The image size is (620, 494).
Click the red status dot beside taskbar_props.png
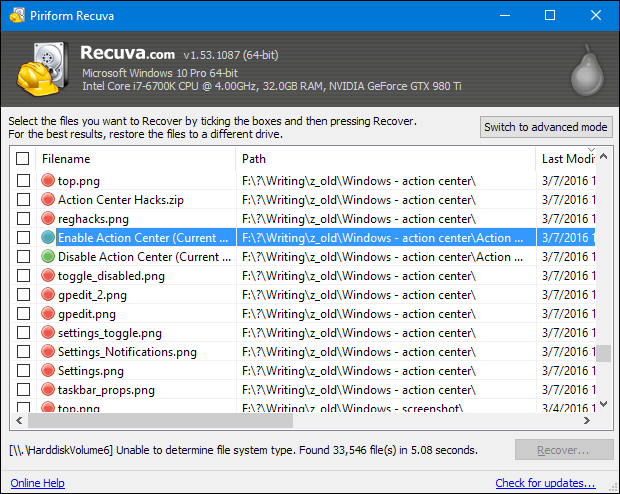point(48,389)
